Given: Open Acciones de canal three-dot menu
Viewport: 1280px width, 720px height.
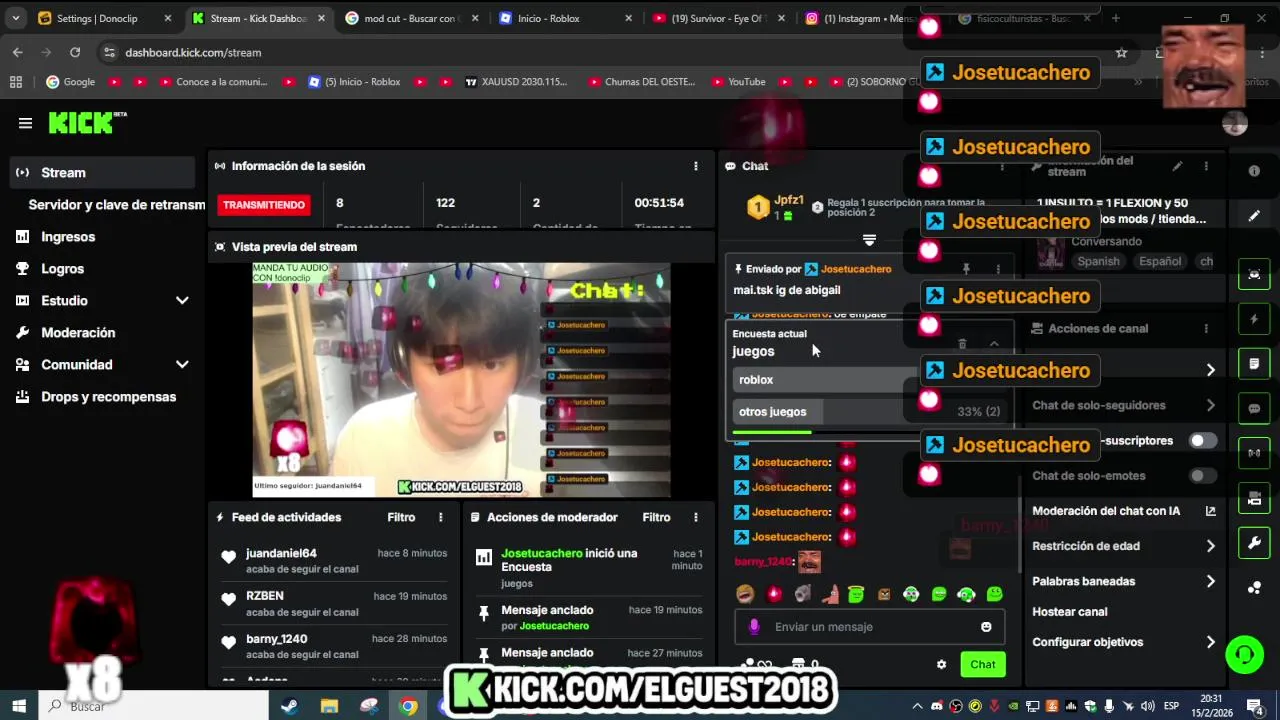Looking at the screenshot, I should (x=1206, y=328).
